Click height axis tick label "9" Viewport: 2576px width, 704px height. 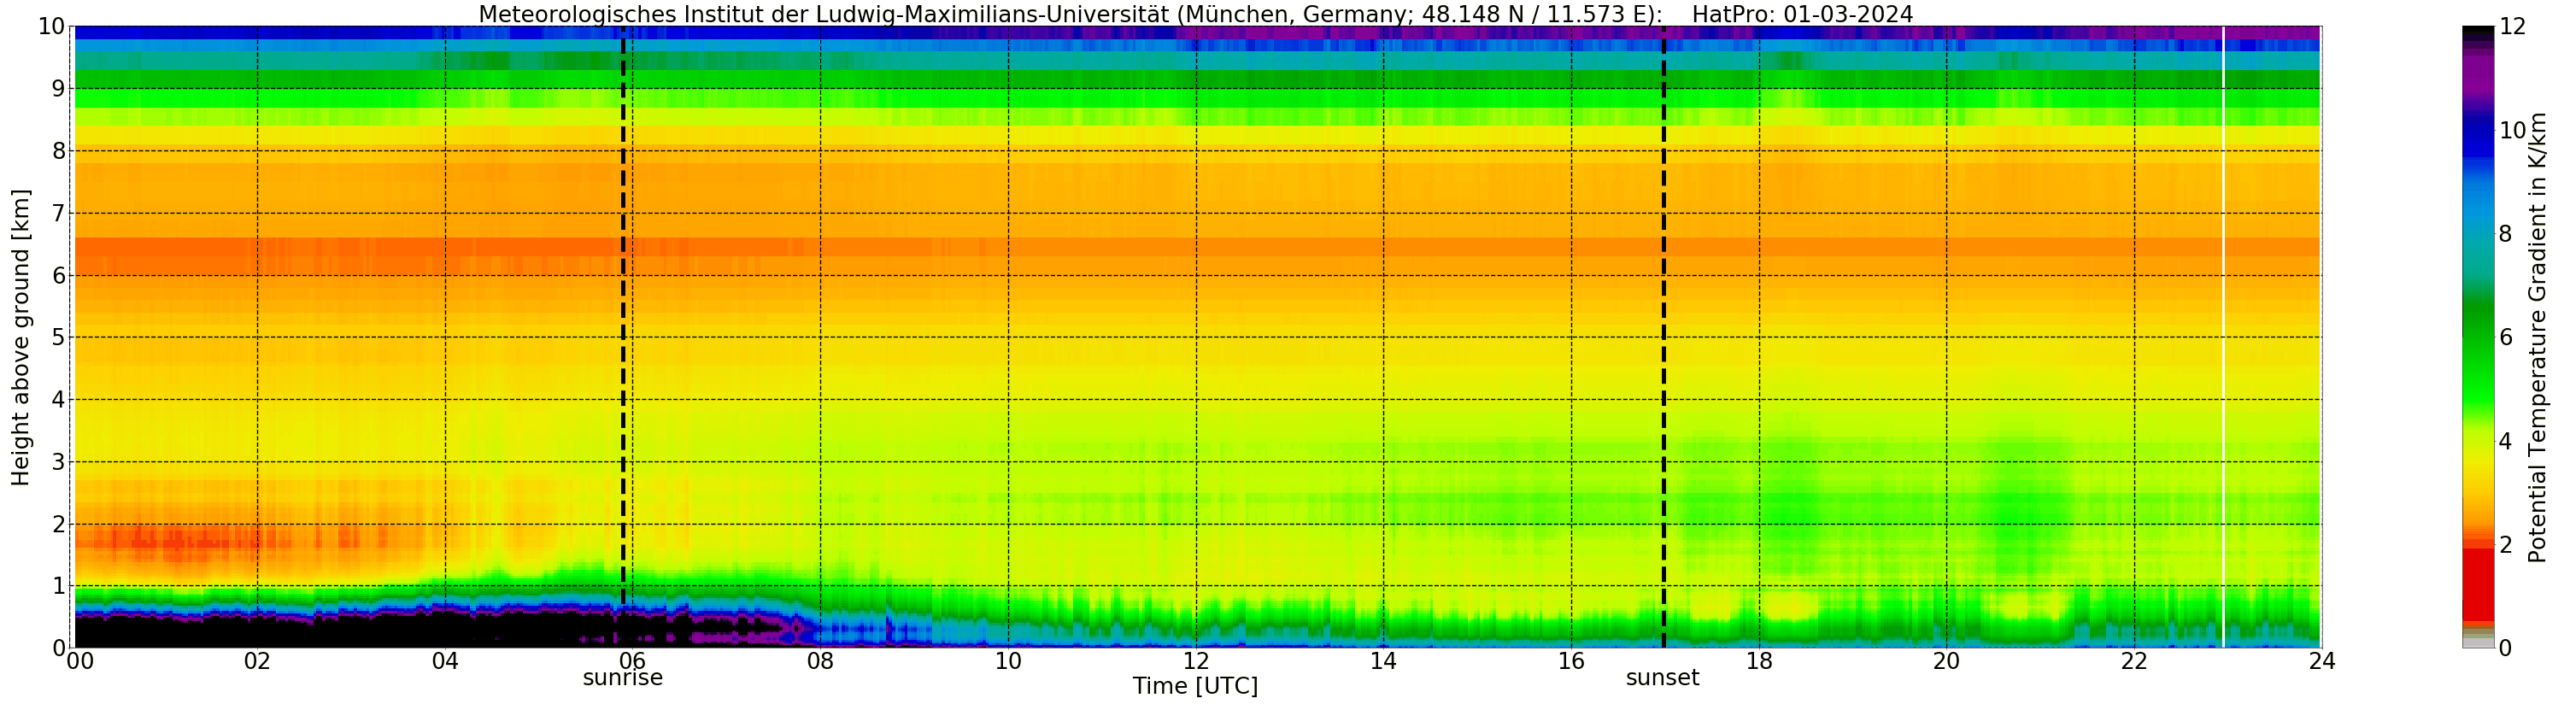[x=58, y=89]
